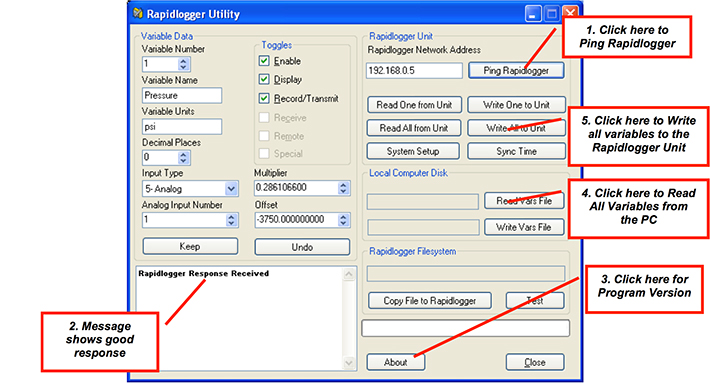Increment the Offset value

[343, 217]
